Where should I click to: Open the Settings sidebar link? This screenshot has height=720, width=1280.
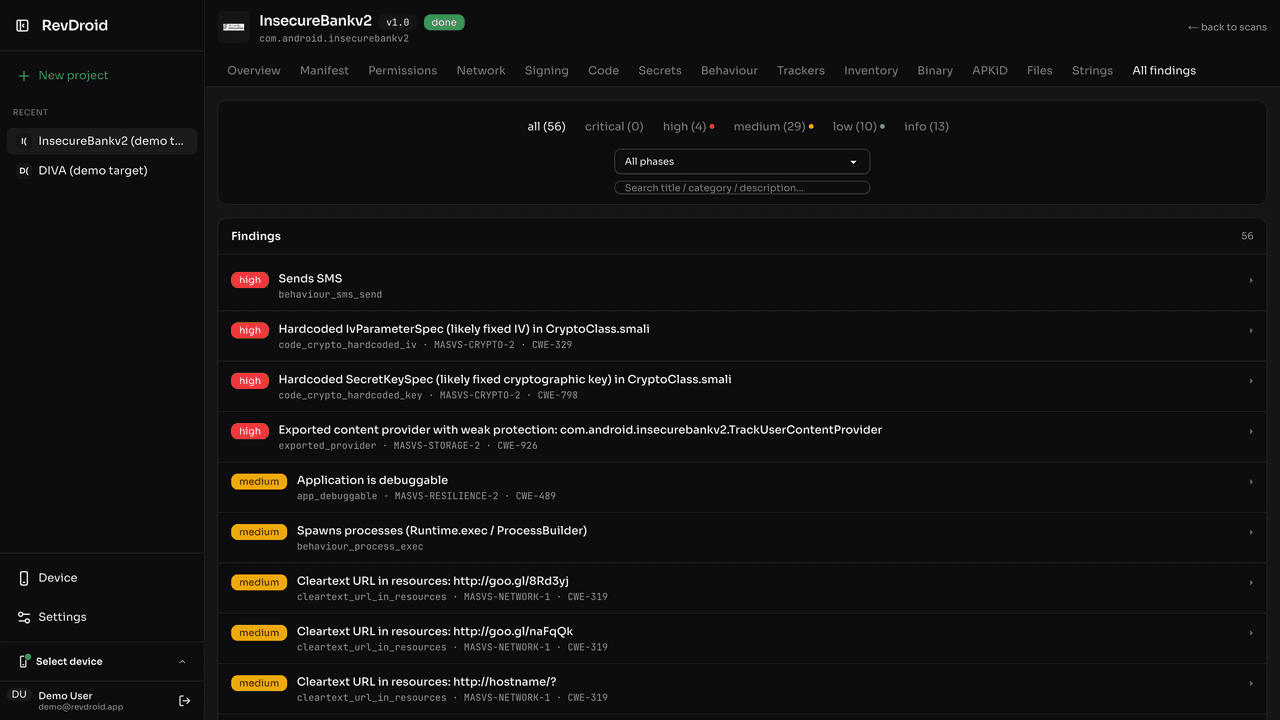click(102, 617)
